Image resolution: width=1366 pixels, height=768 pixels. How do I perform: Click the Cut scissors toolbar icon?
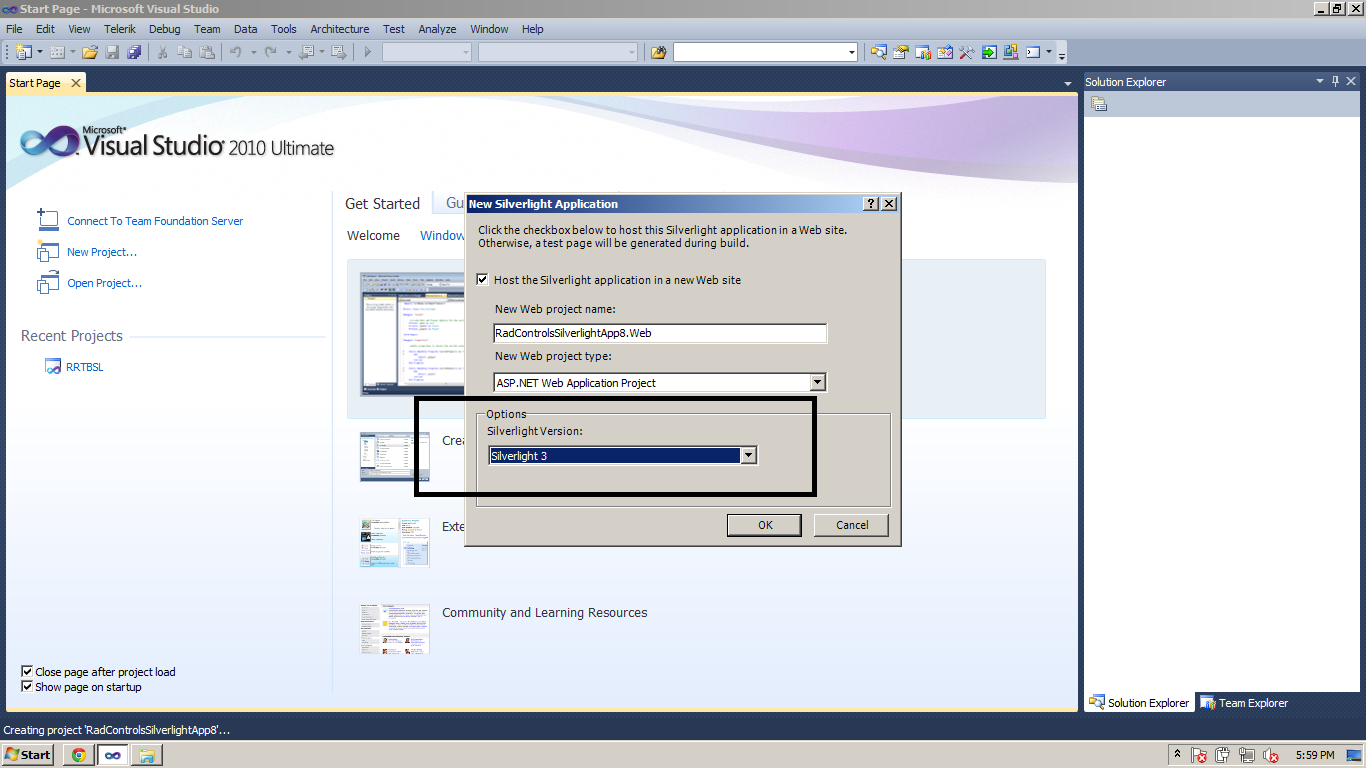(162, 52)
